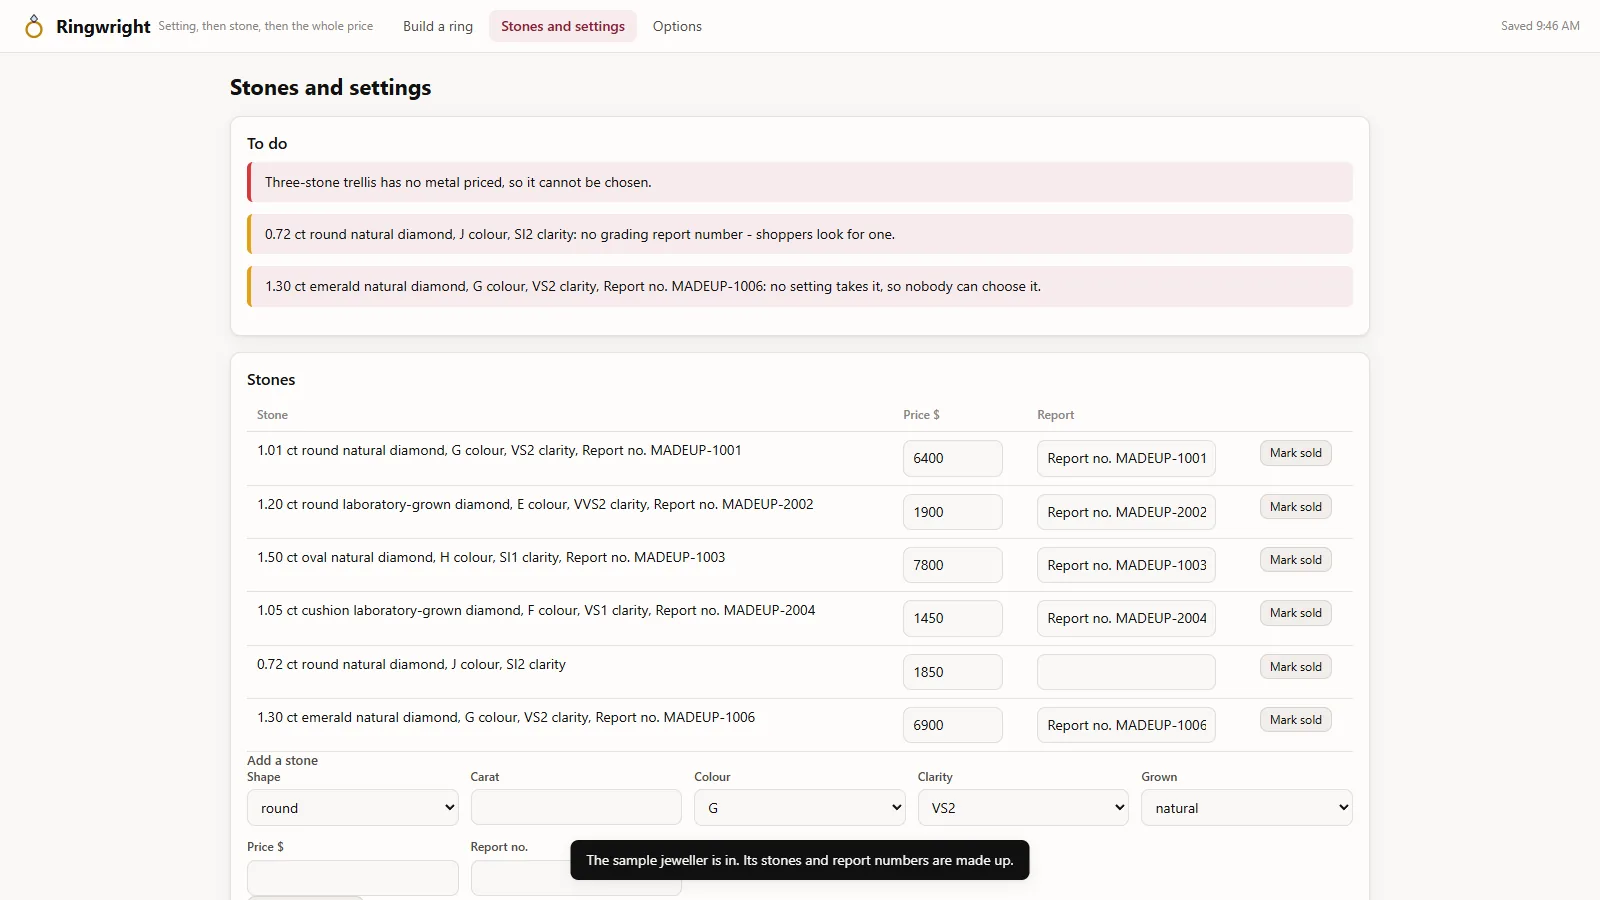This screenshot has width=1600, height=900.
Task: Switch to Stones and settings tab
Action: point(563,26)
